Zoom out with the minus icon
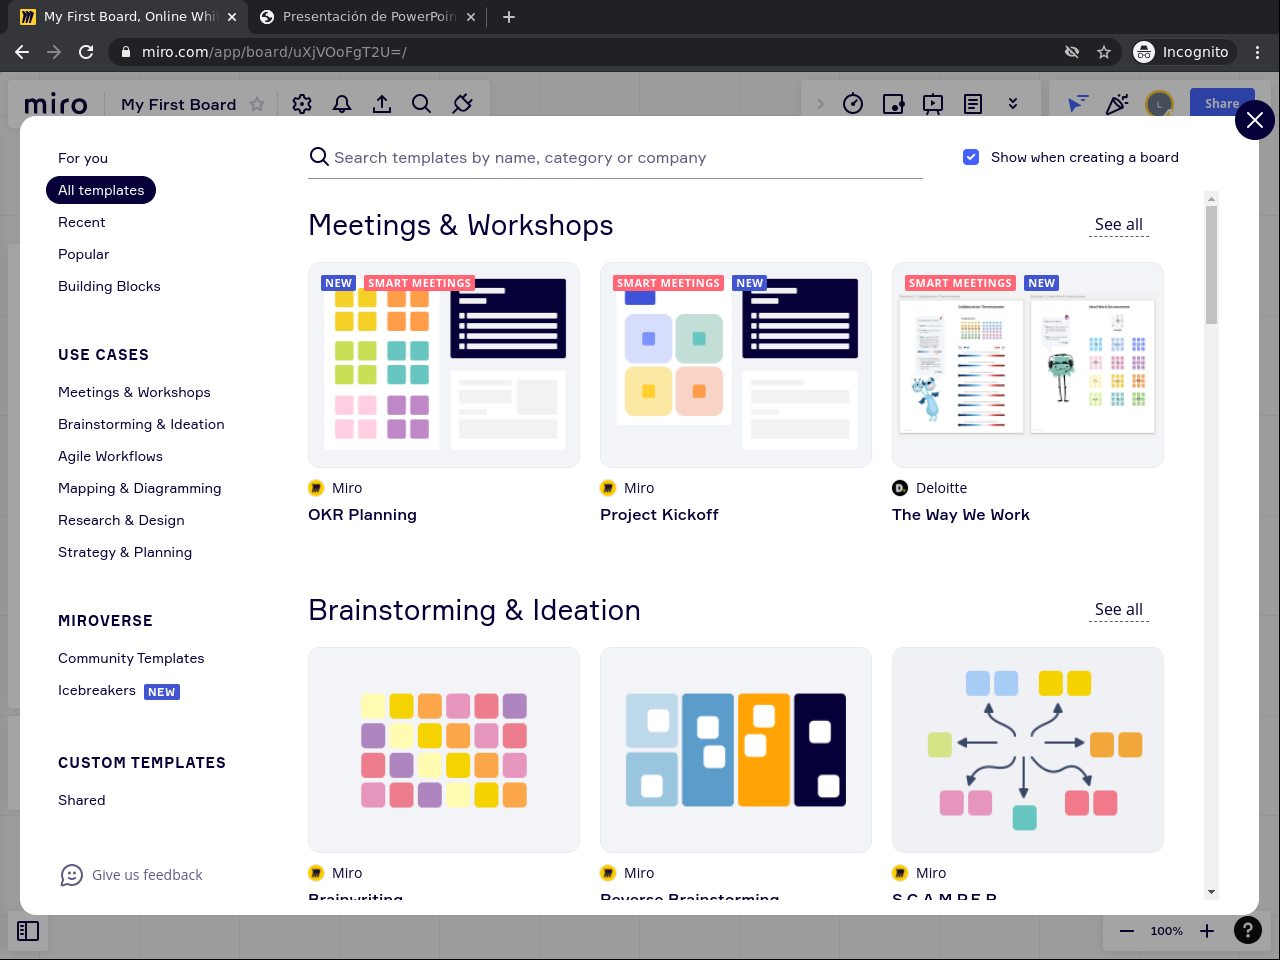 tap(1127, 931)
